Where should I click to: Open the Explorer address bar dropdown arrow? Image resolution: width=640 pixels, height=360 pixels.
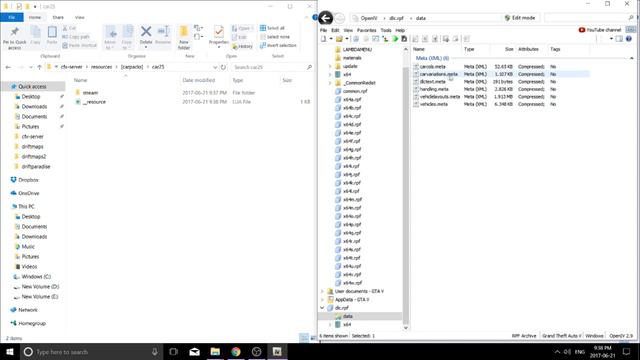coord(215,67)
